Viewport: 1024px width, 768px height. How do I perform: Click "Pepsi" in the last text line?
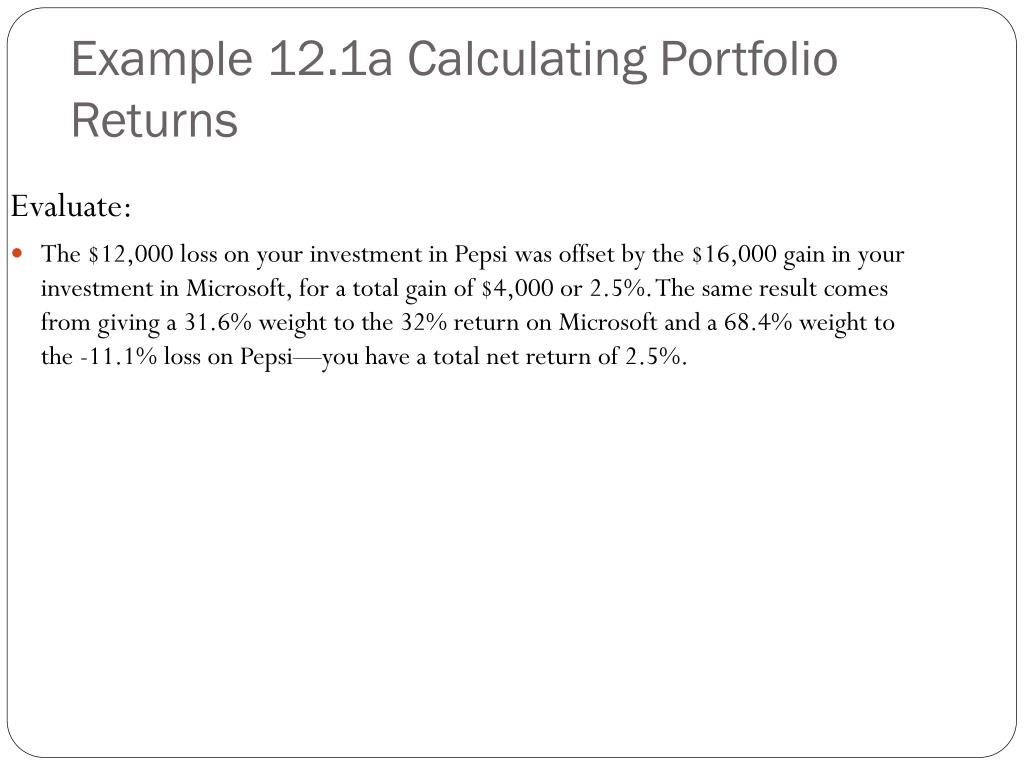pos(265,357)
